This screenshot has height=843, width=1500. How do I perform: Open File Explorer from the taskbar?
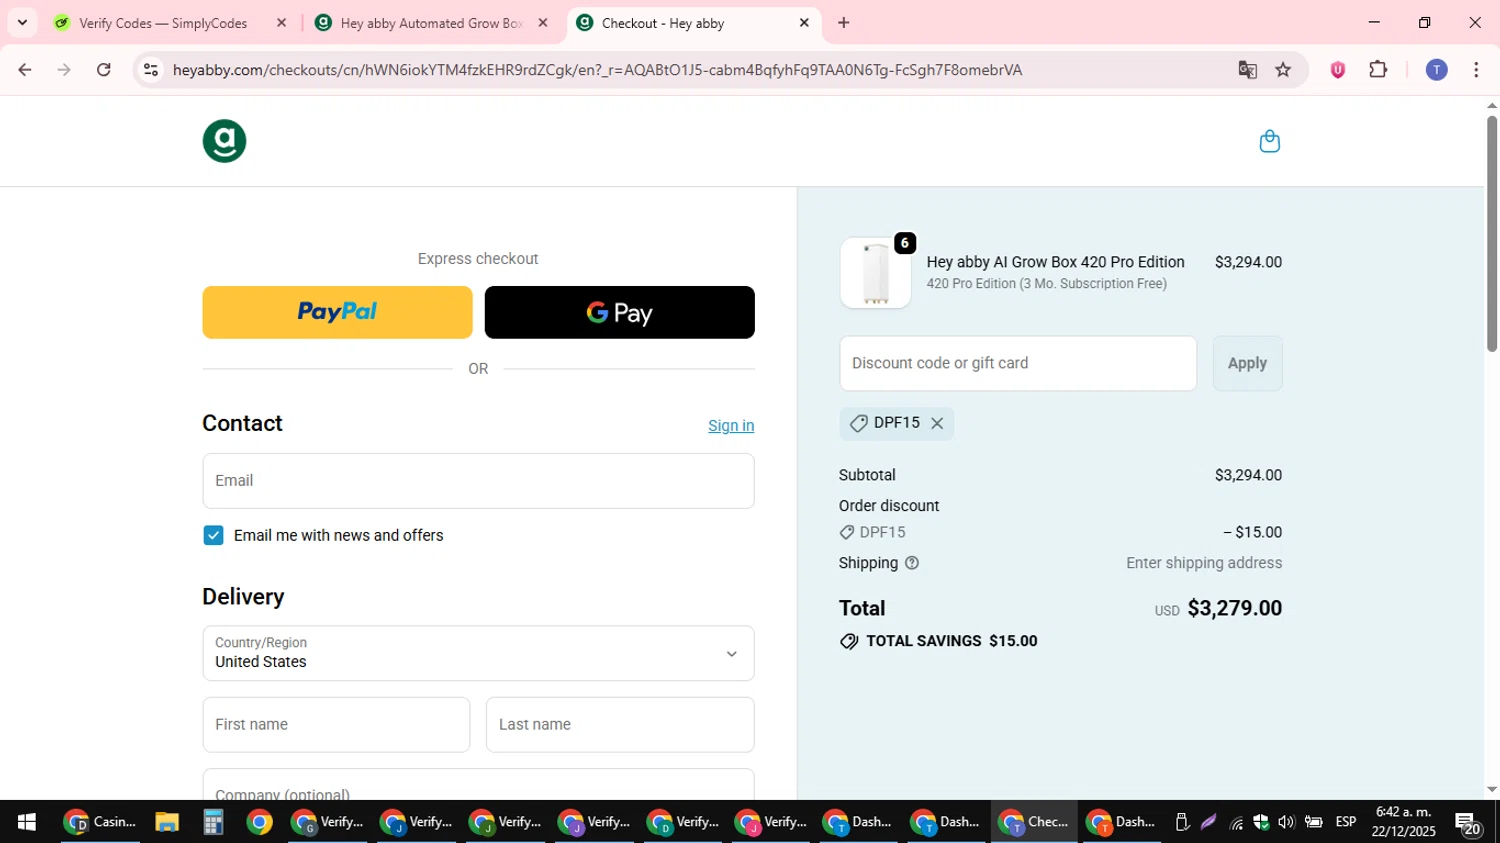167,822
